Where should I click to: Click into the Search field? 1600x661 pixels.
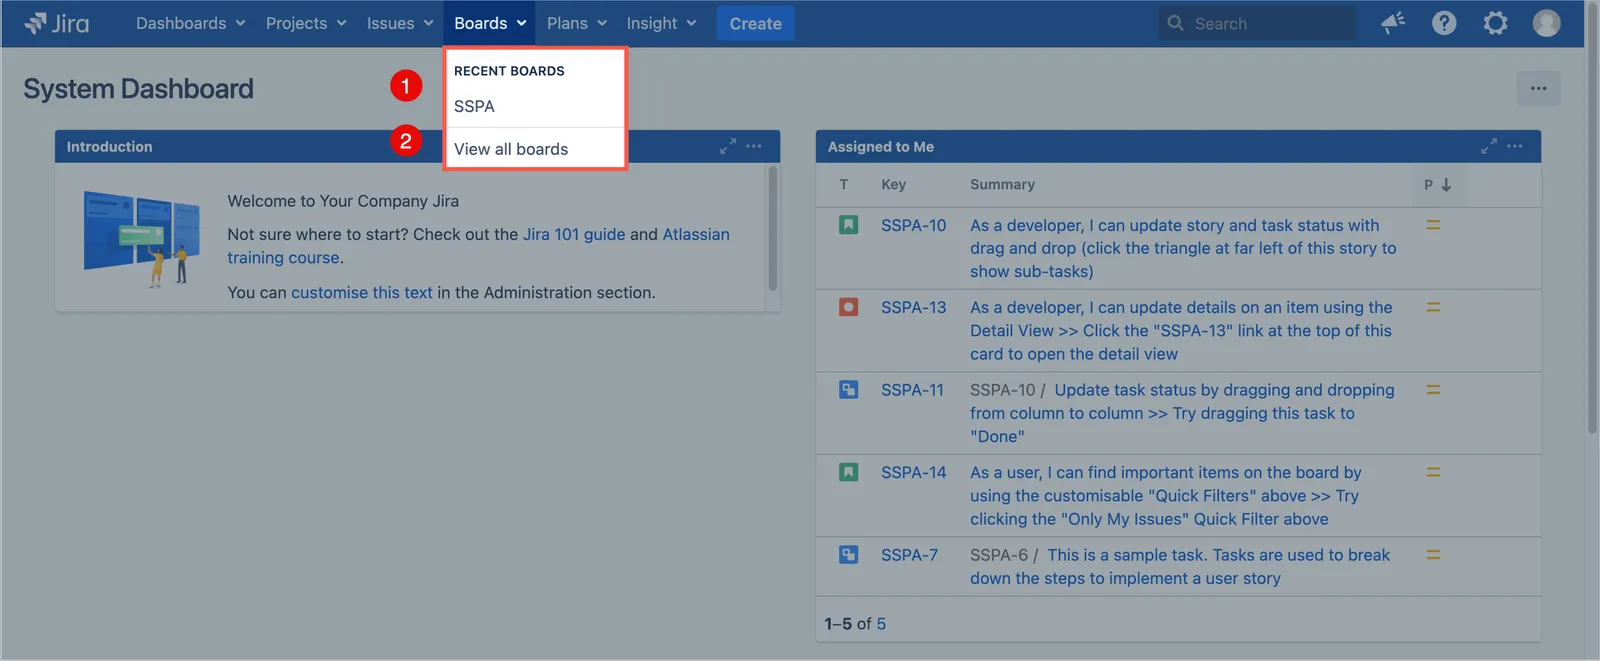[x=1257, y=23]
